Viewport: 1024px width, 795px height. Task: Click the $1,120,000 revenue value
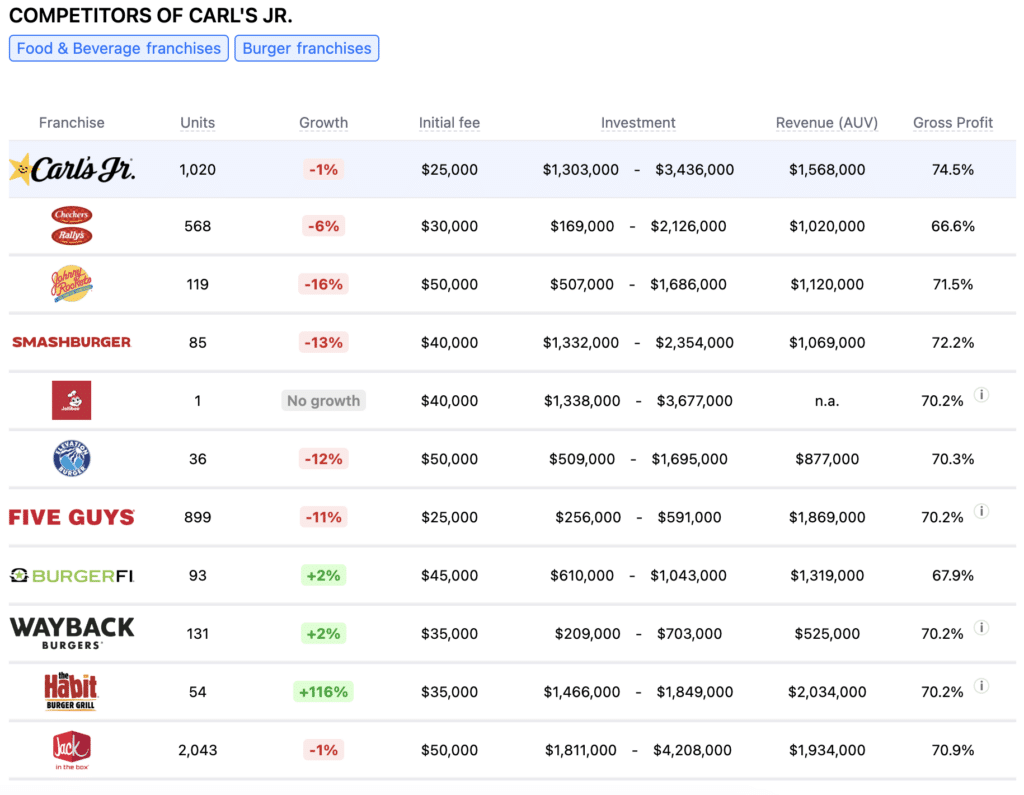tap(827, 284)
